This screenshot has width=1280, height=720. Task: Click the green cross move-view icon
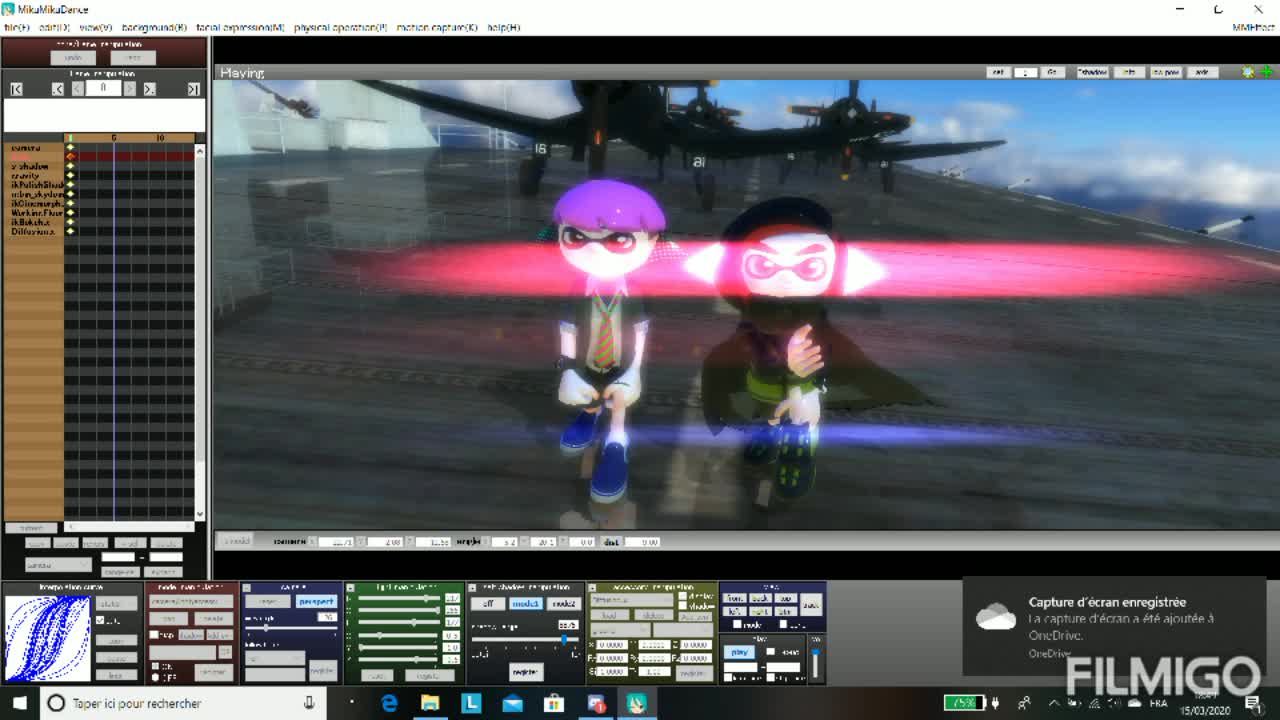(1267, 72)
